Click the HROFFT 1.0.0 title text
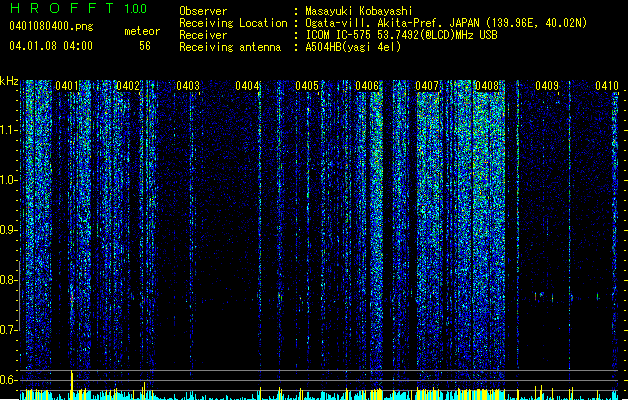The width and height of the screenshot is (629, 400). click(78, 8)
